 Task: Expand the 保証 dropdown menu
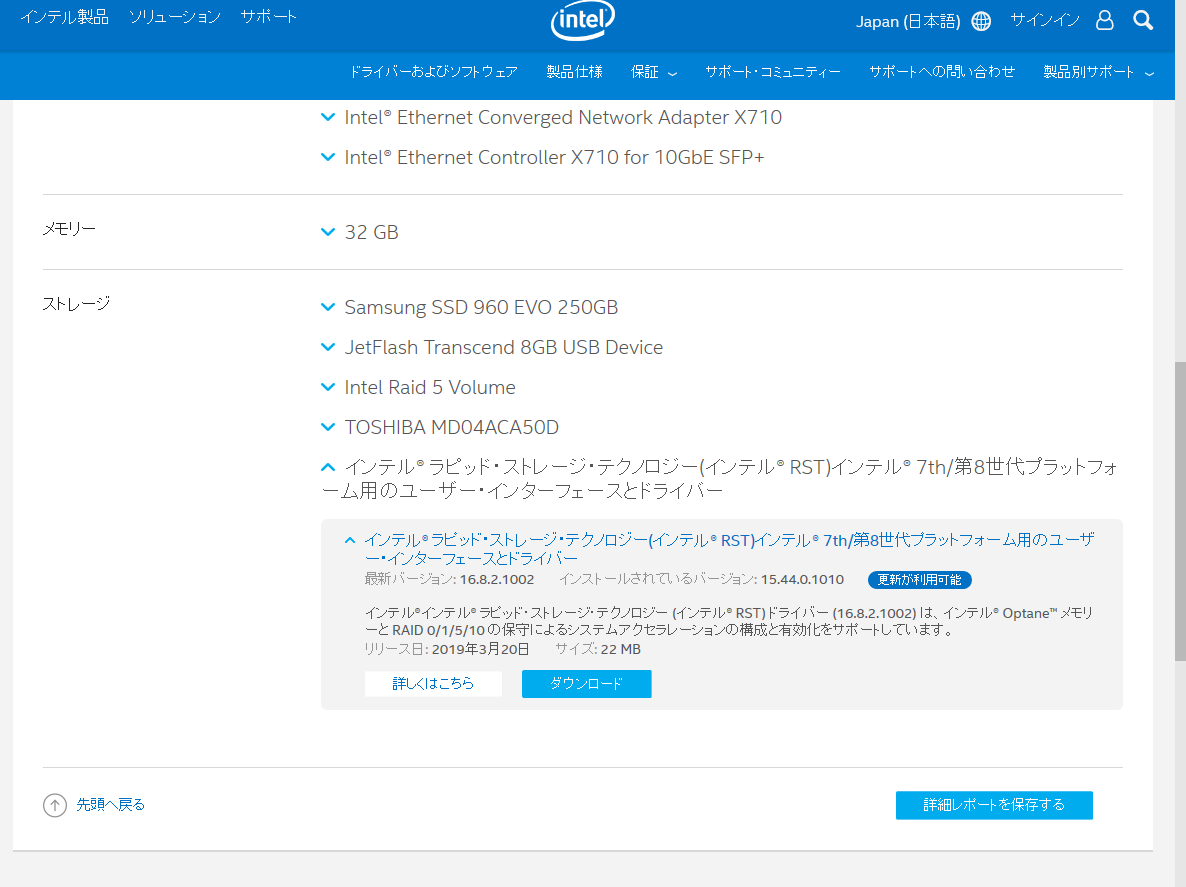[654, 72]
